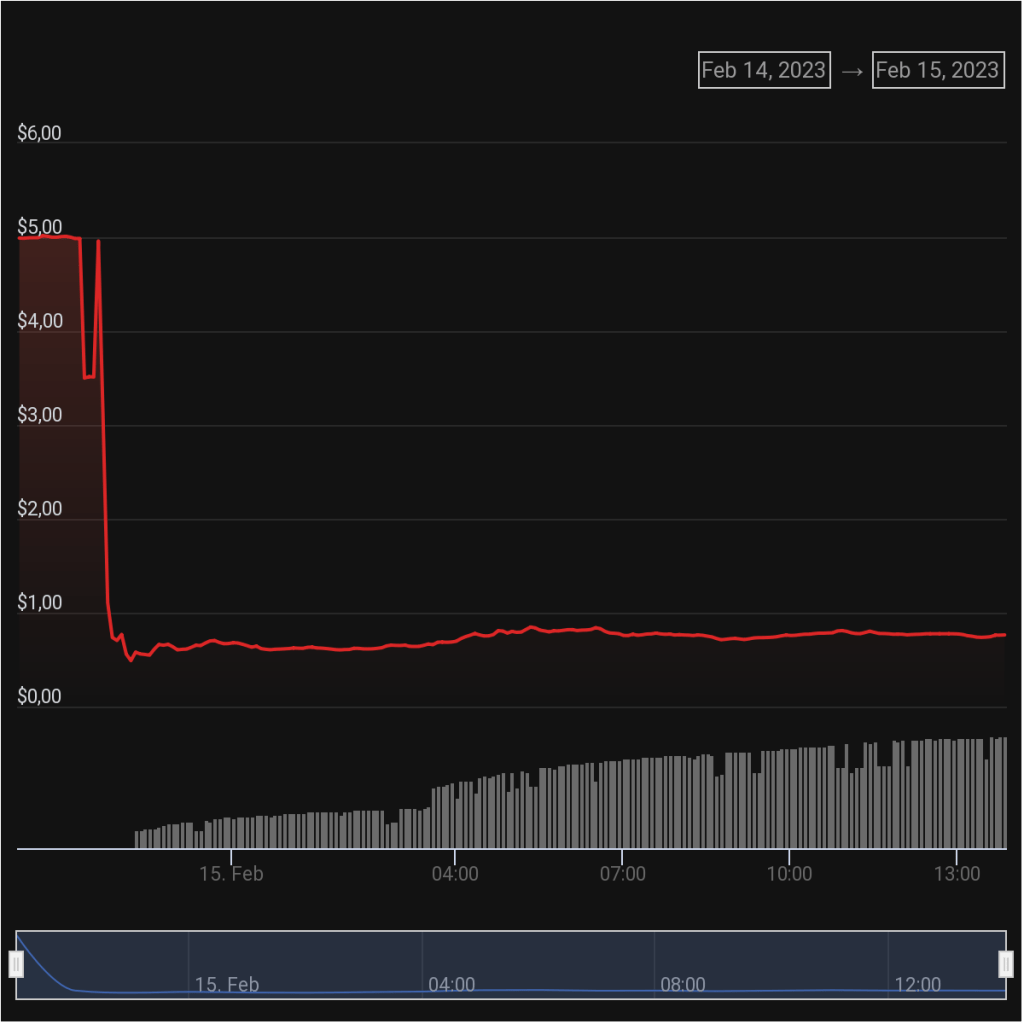Click the $3,00 price axis label

39,415
